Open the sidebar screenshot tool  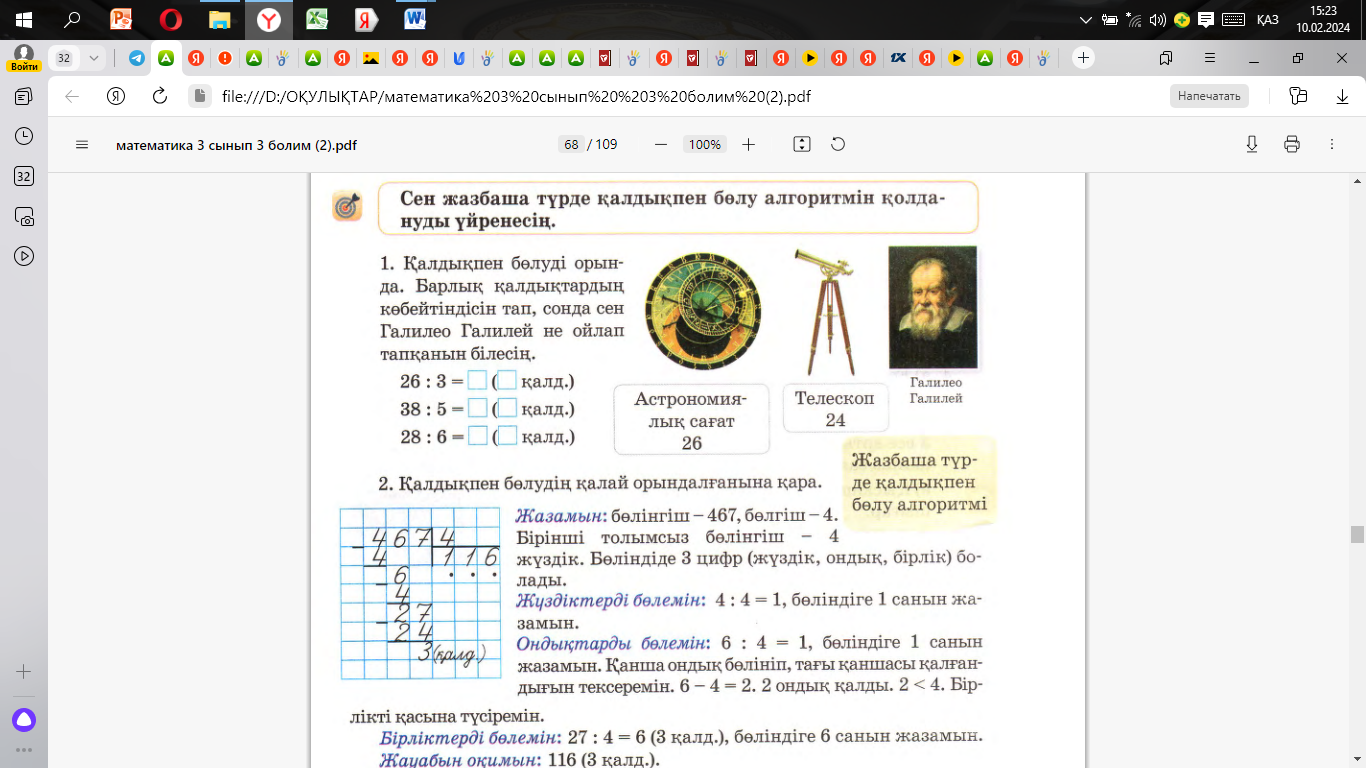(x=24, y=216)
